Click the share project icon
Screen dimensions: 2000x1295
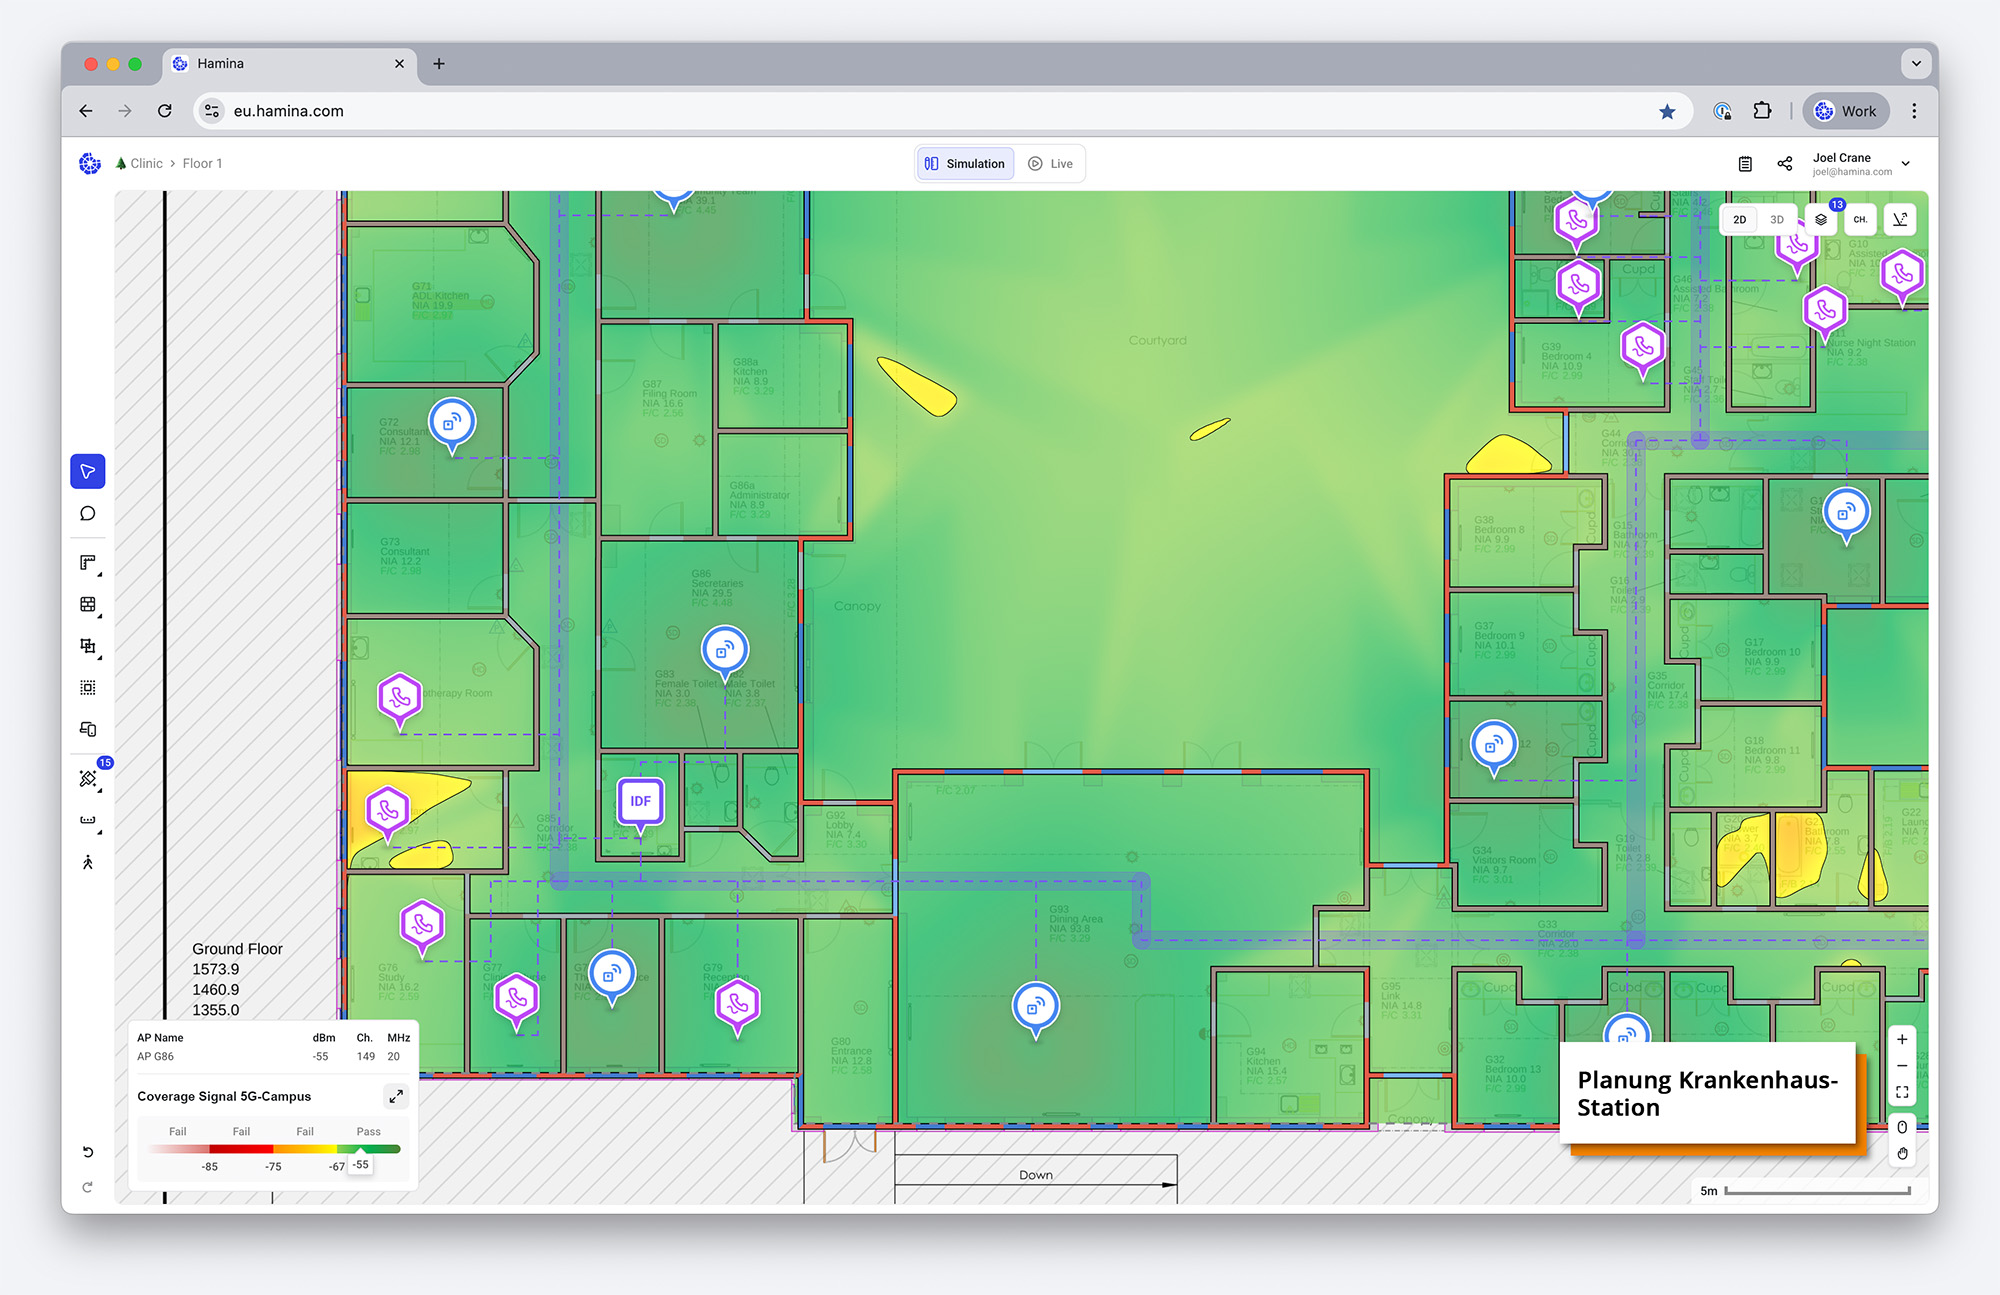click(x=1785, y=164)
